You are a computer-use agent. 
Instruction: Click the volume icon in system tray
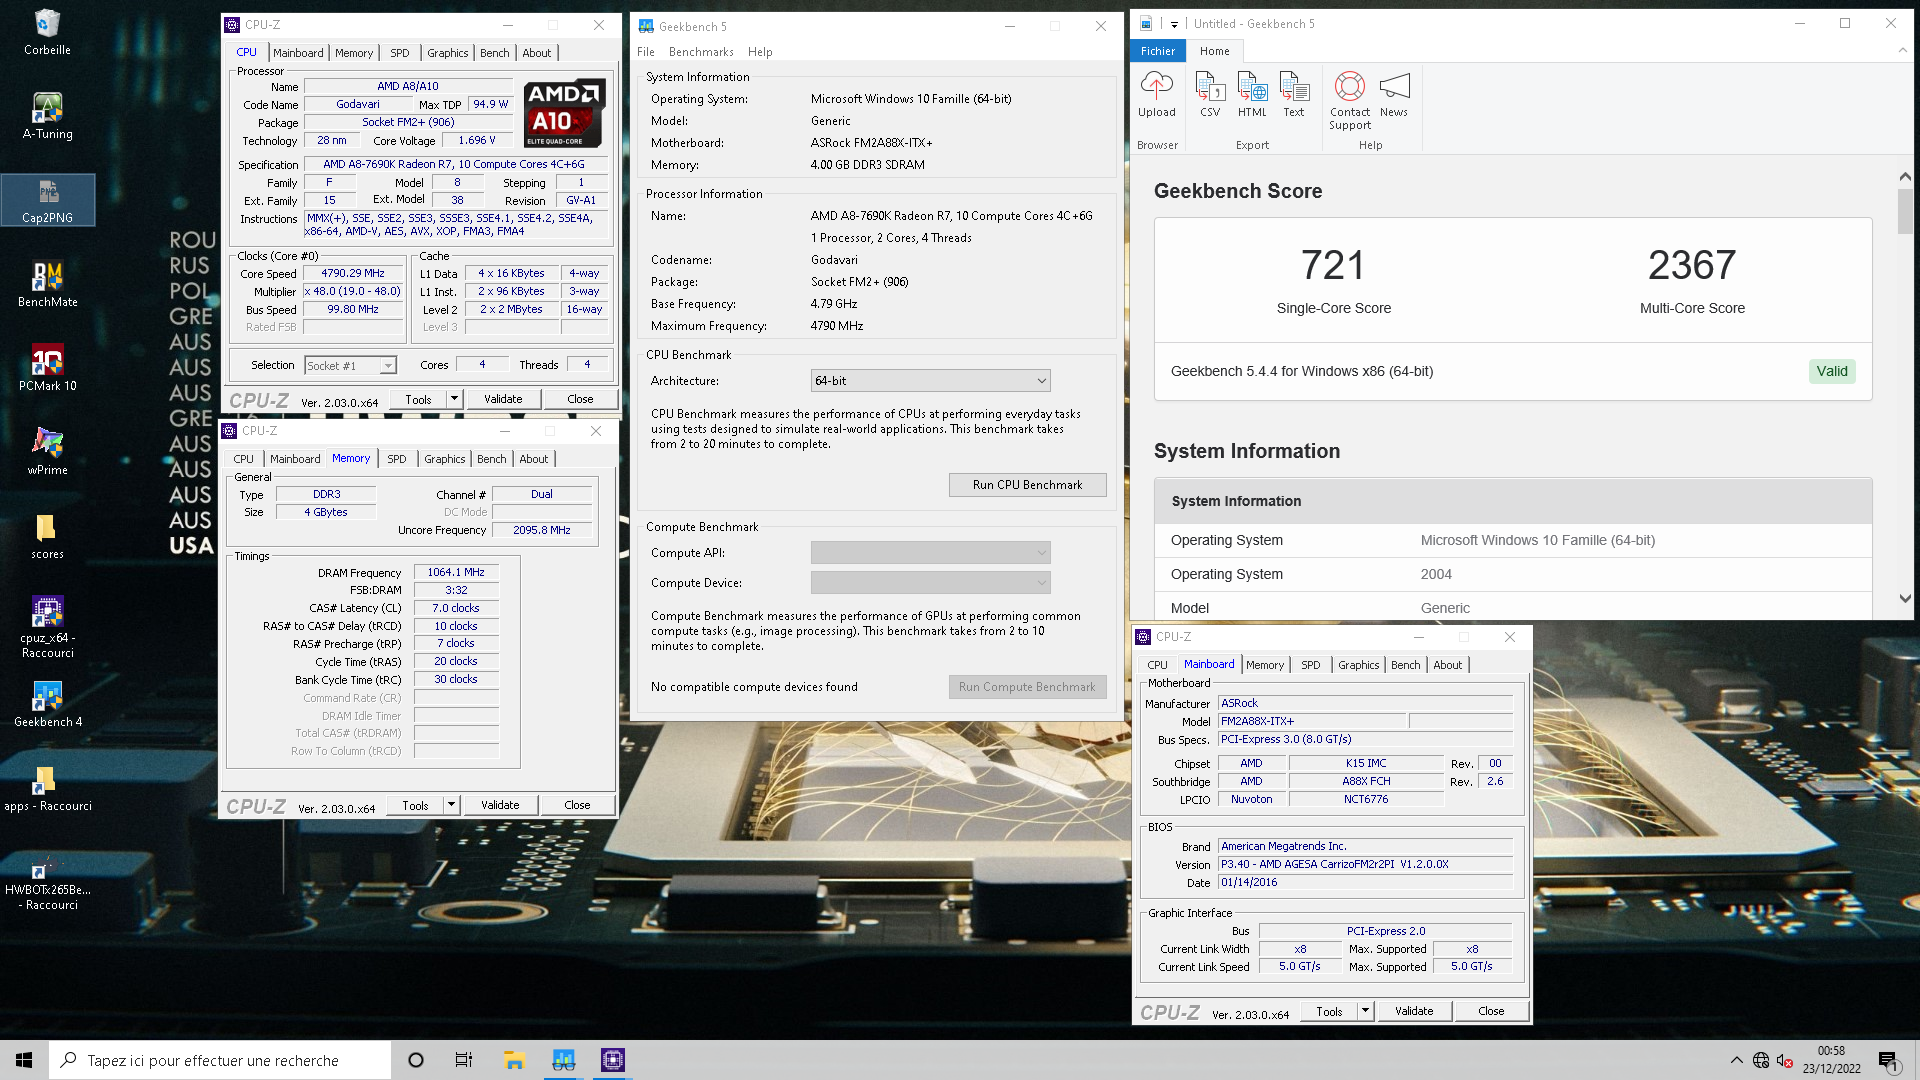pyautogui.click(x=1785, y=1060)
